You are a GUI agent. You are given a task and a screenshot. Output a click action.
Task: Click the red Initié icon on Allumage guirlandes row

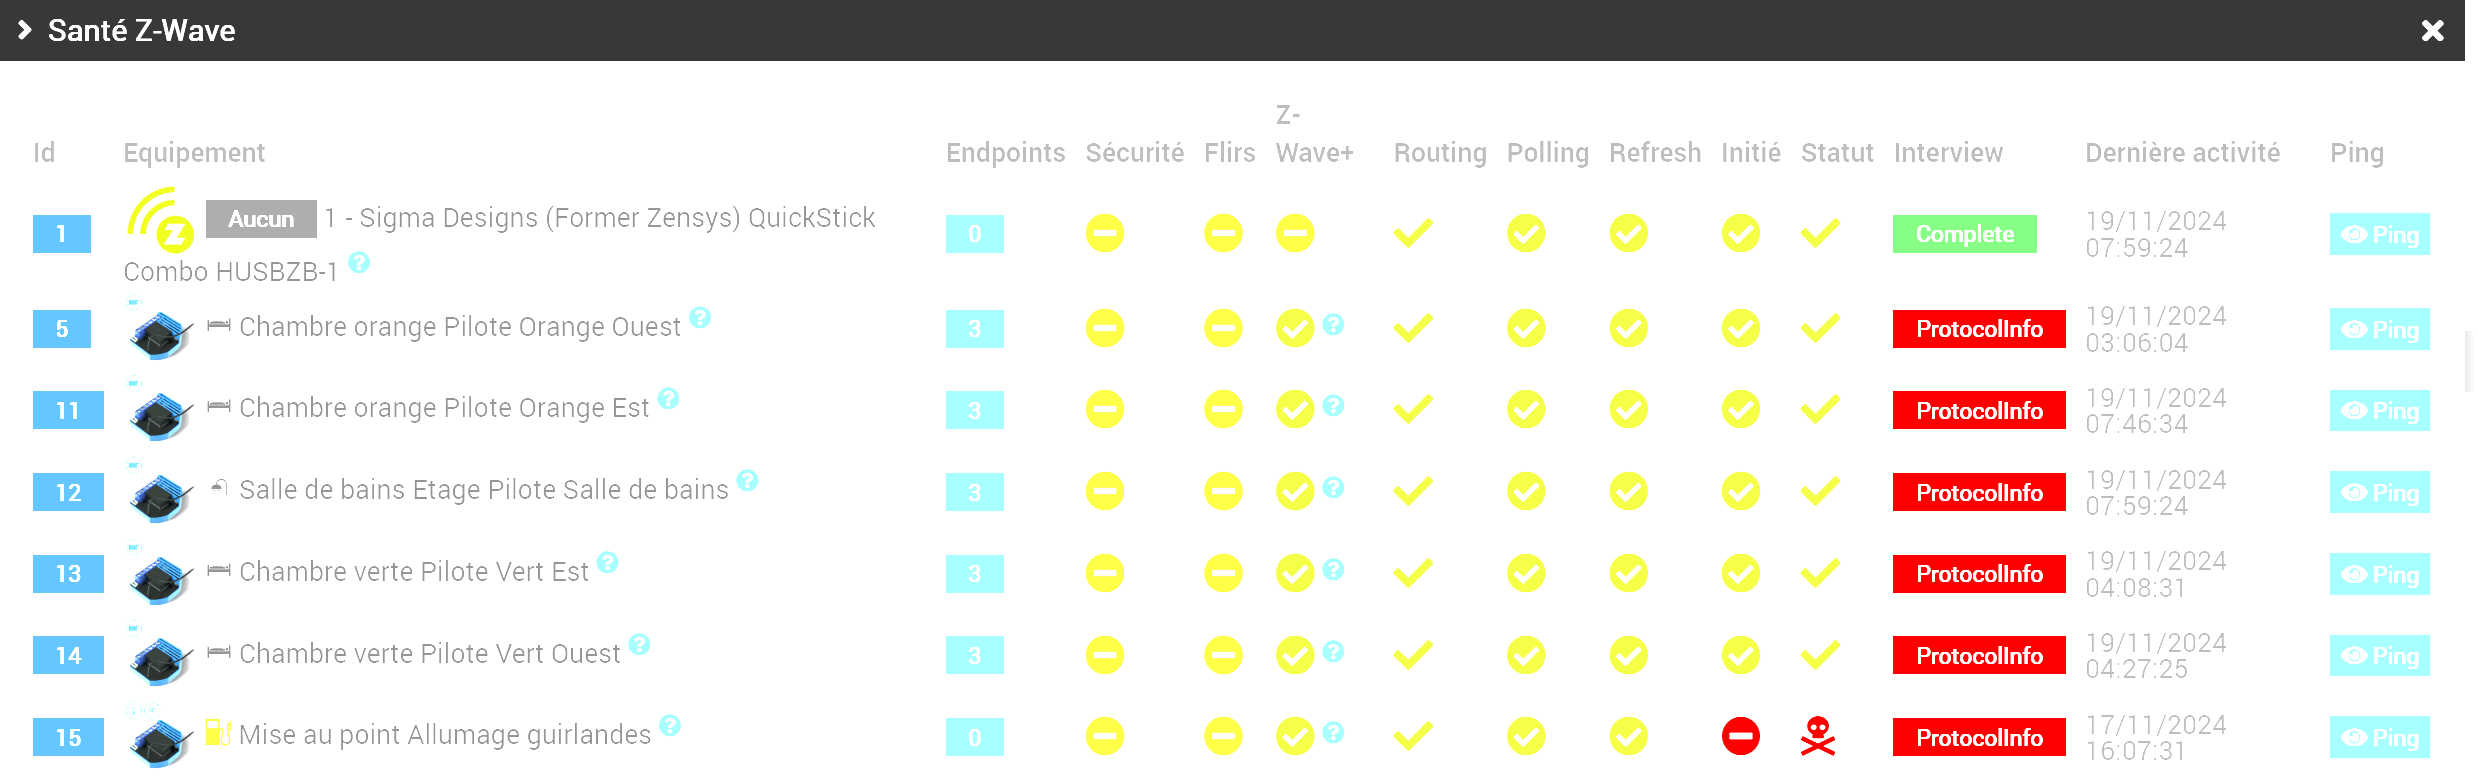(1741, 737)
